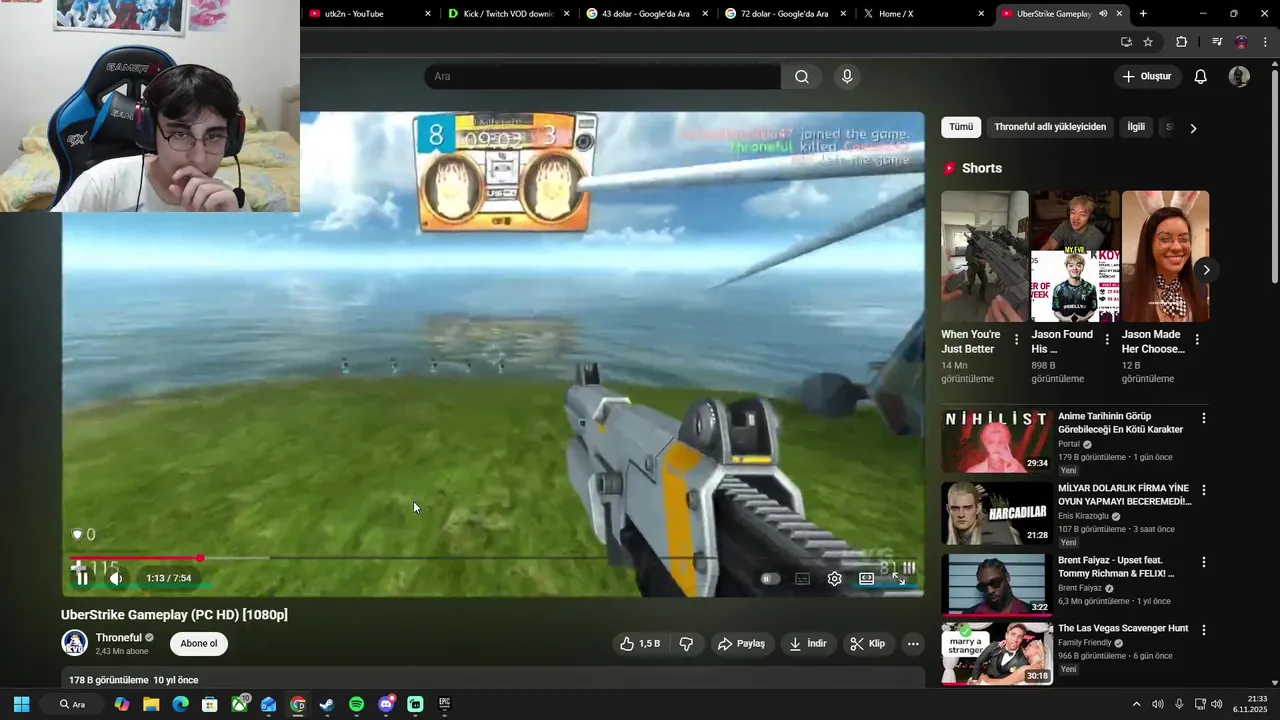
Task: Open the Anime Tarihinin Görüp Görebileceği video title
Action: 1120,423
